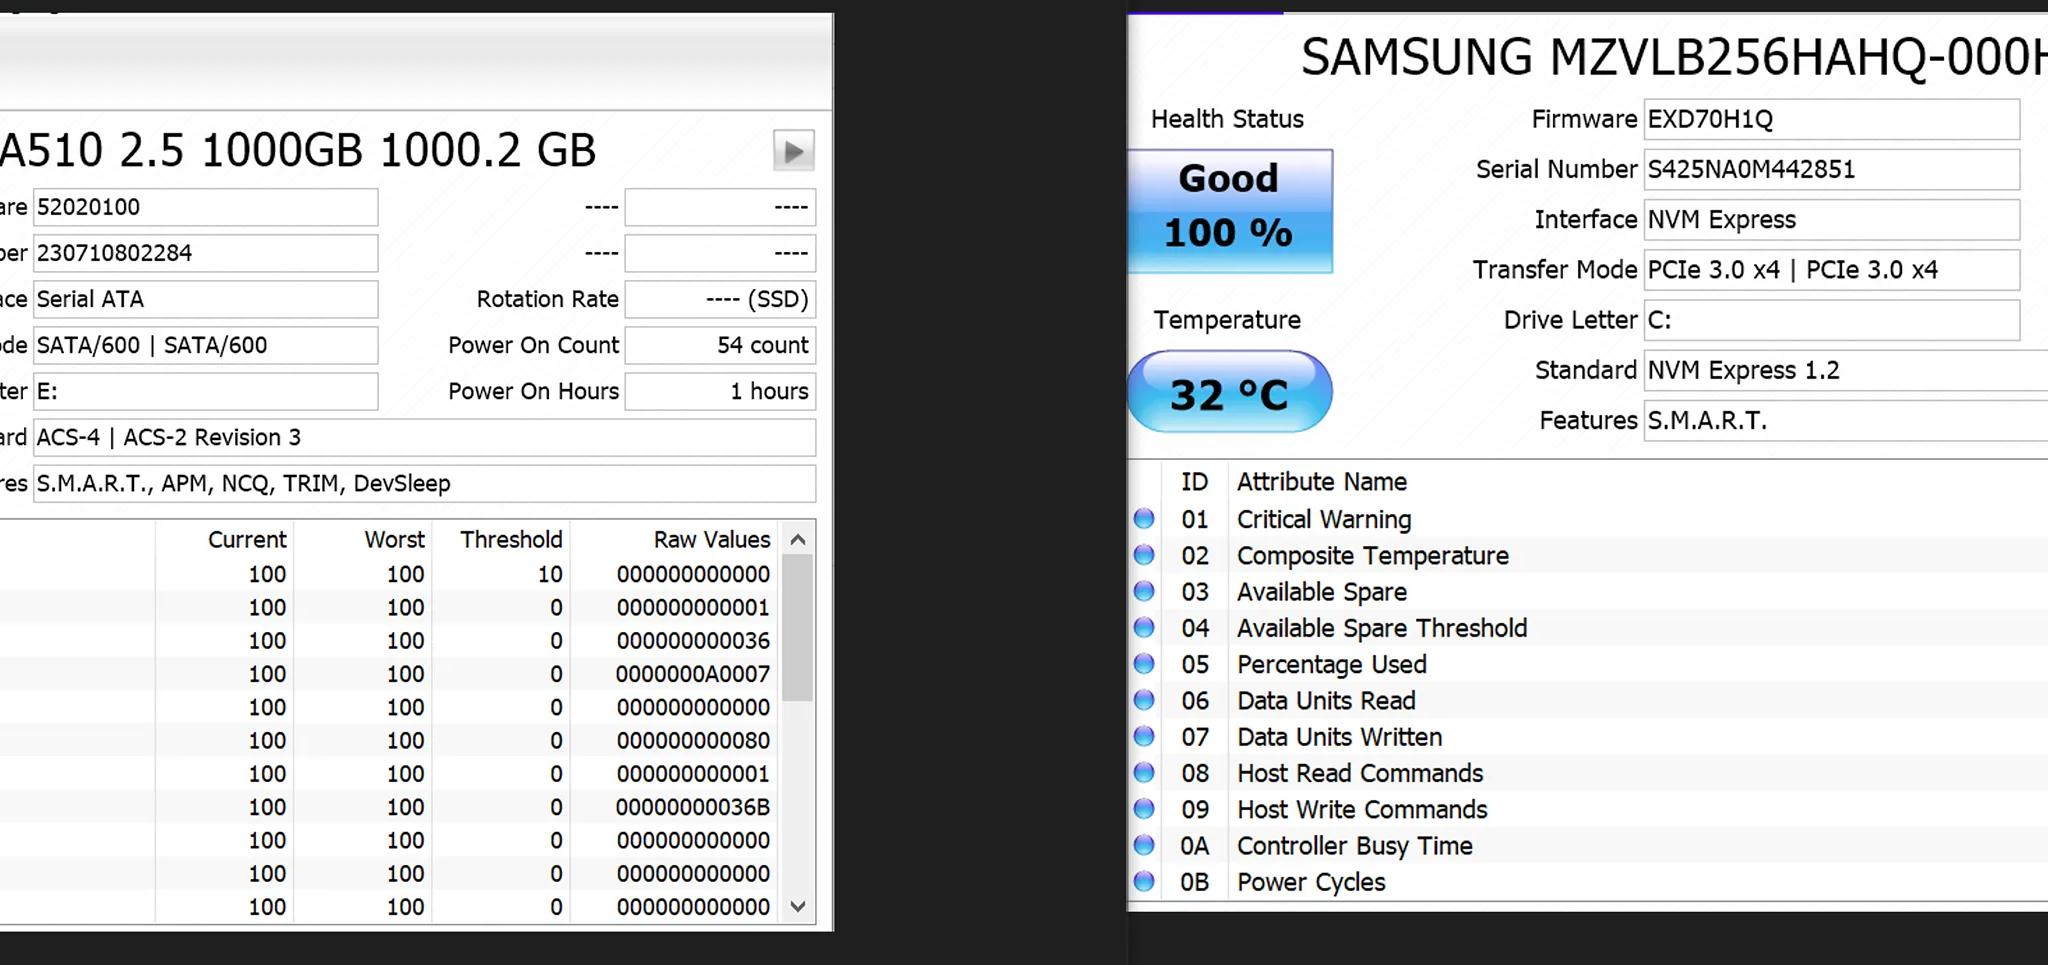The image size is (2048, 965).
Task: Click the scroll-down arrow in the A510 attribute list
Action: point(798,906)
